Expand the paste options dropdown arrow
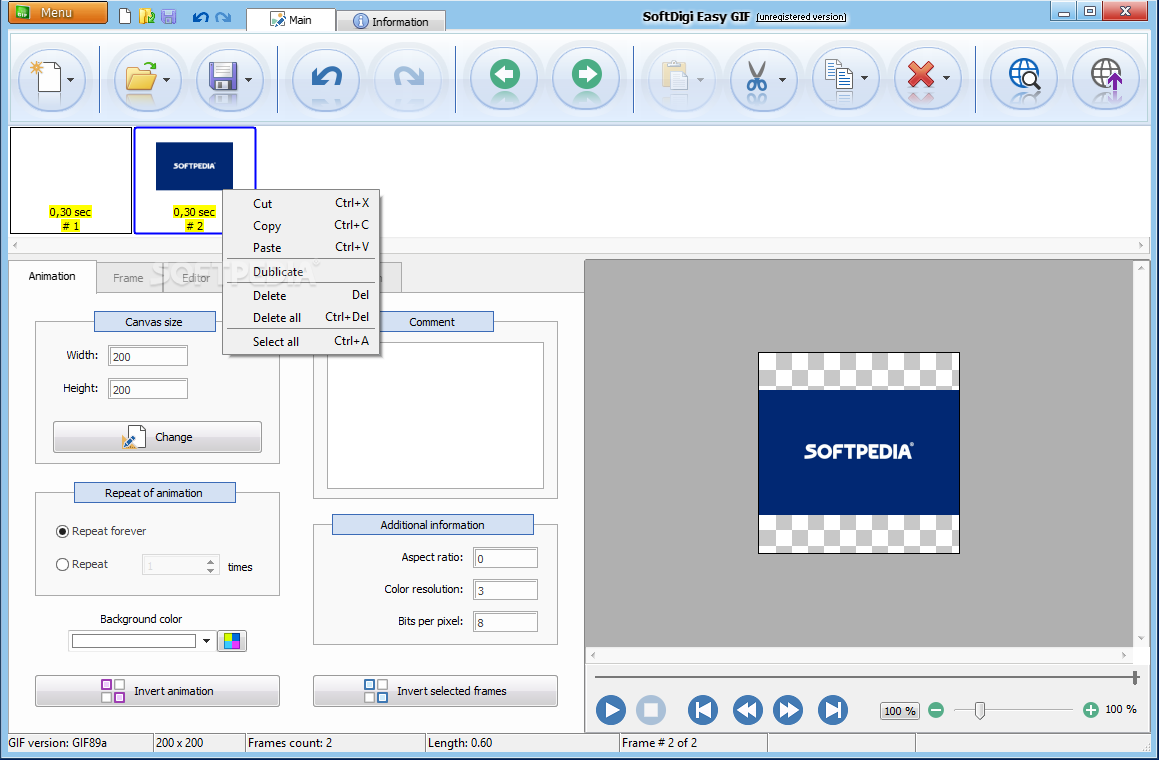Viewport: 1159px width, 760px height. pyautogui.click(x=700, y=80)
